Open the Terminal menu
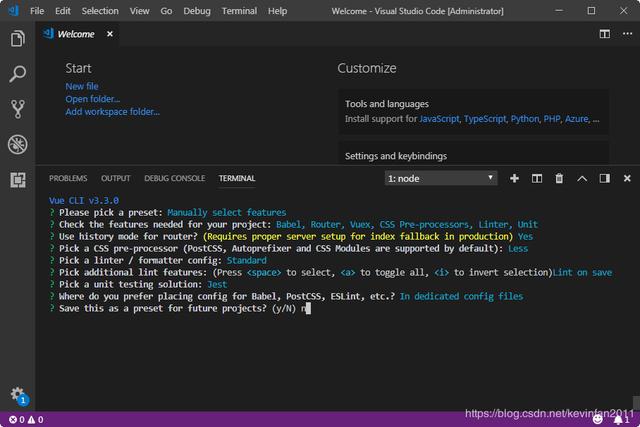This screenshot has height=427, width=640. click(239, 11)
